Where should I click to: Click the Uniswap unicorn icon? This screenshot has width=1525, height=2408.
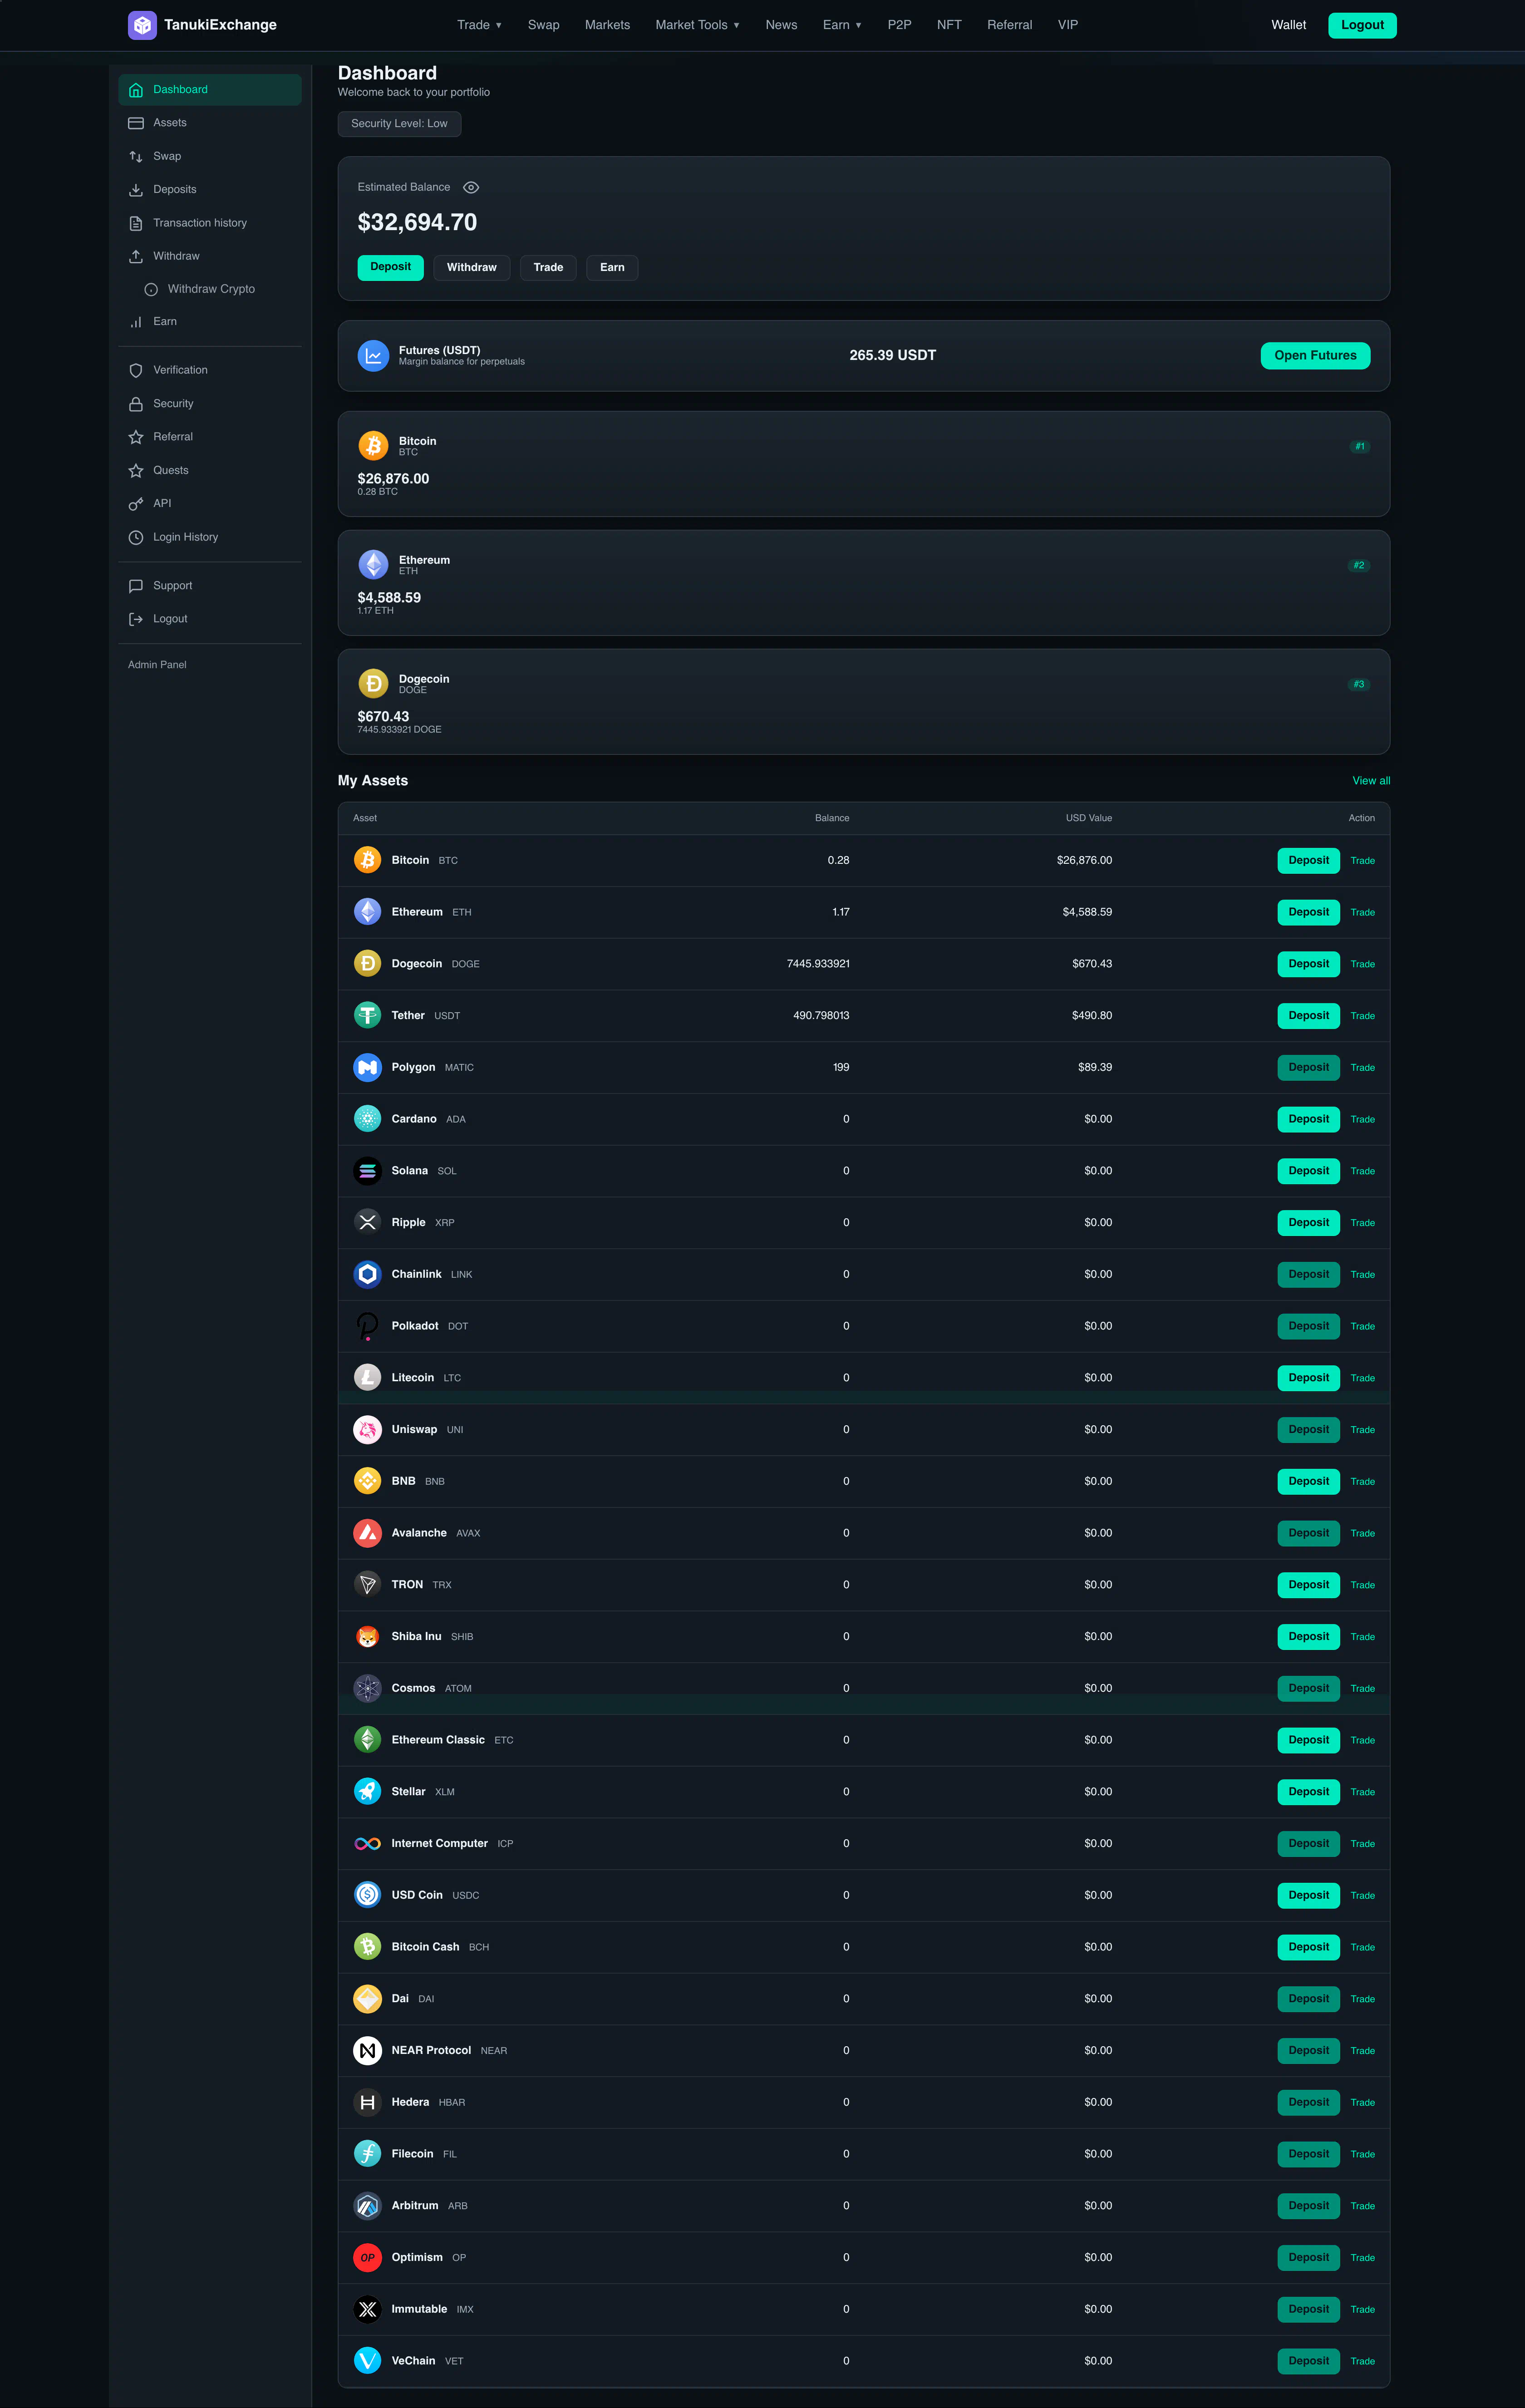(x=367, y=1430)
